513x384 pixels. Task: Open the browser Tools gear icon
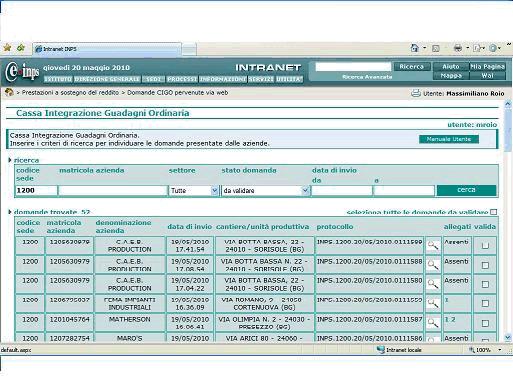point(493,48)
